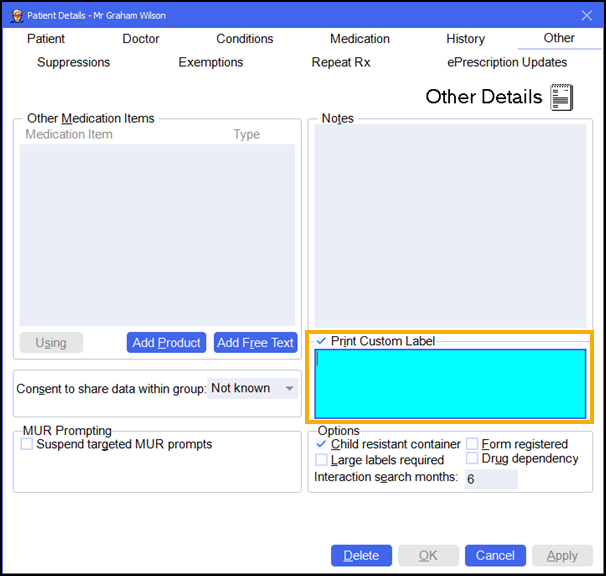Click the patient avatar icon in title bar
Screen dimensions: 606x576
click(x=17, y=15)
